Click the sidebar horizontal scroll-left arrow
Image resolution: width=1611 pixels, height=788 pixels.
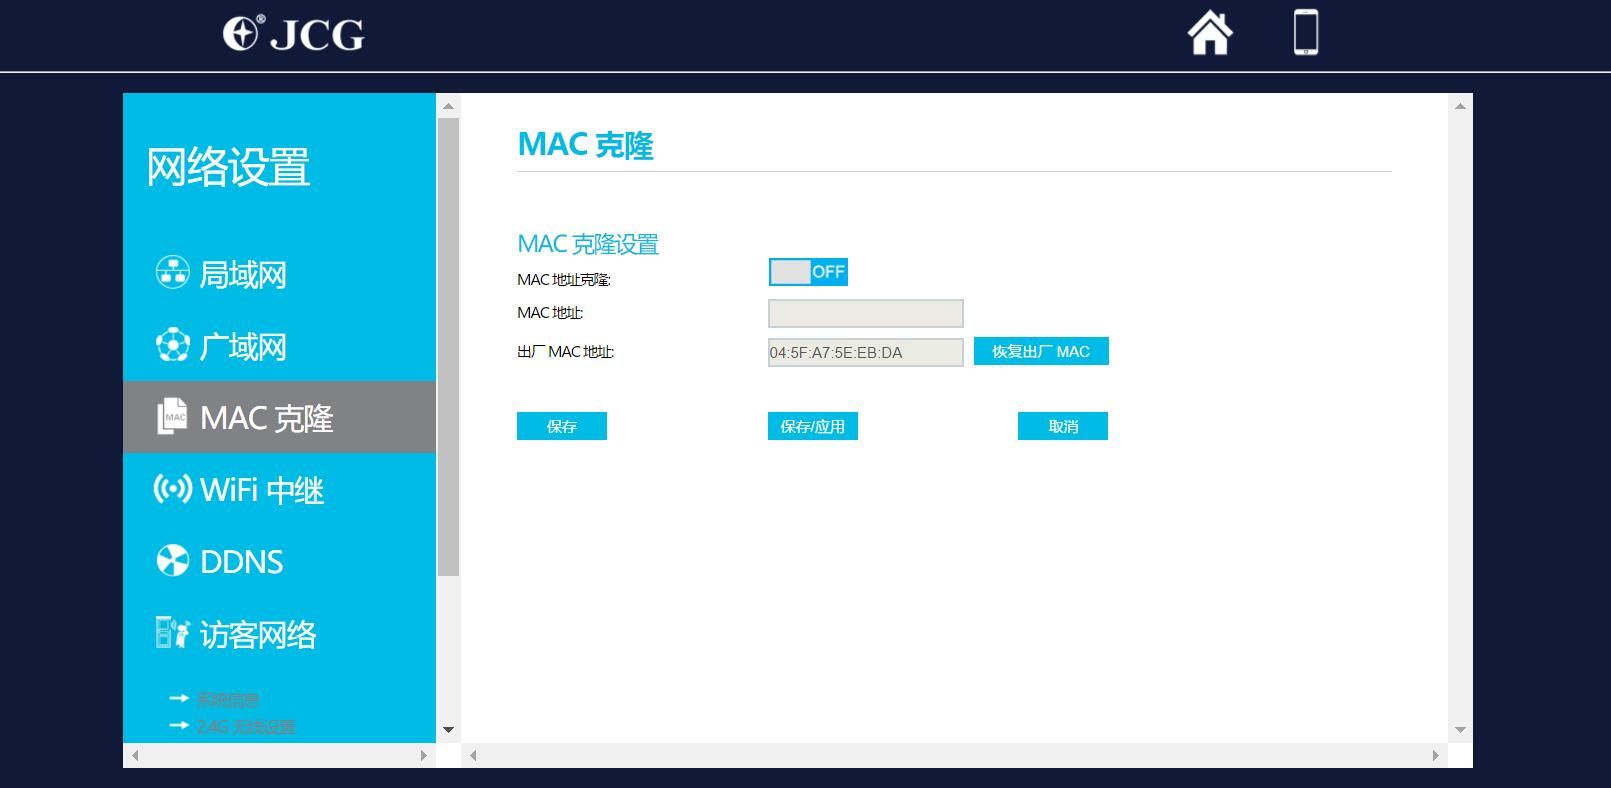pyautogui.click(x=135, y=755)
